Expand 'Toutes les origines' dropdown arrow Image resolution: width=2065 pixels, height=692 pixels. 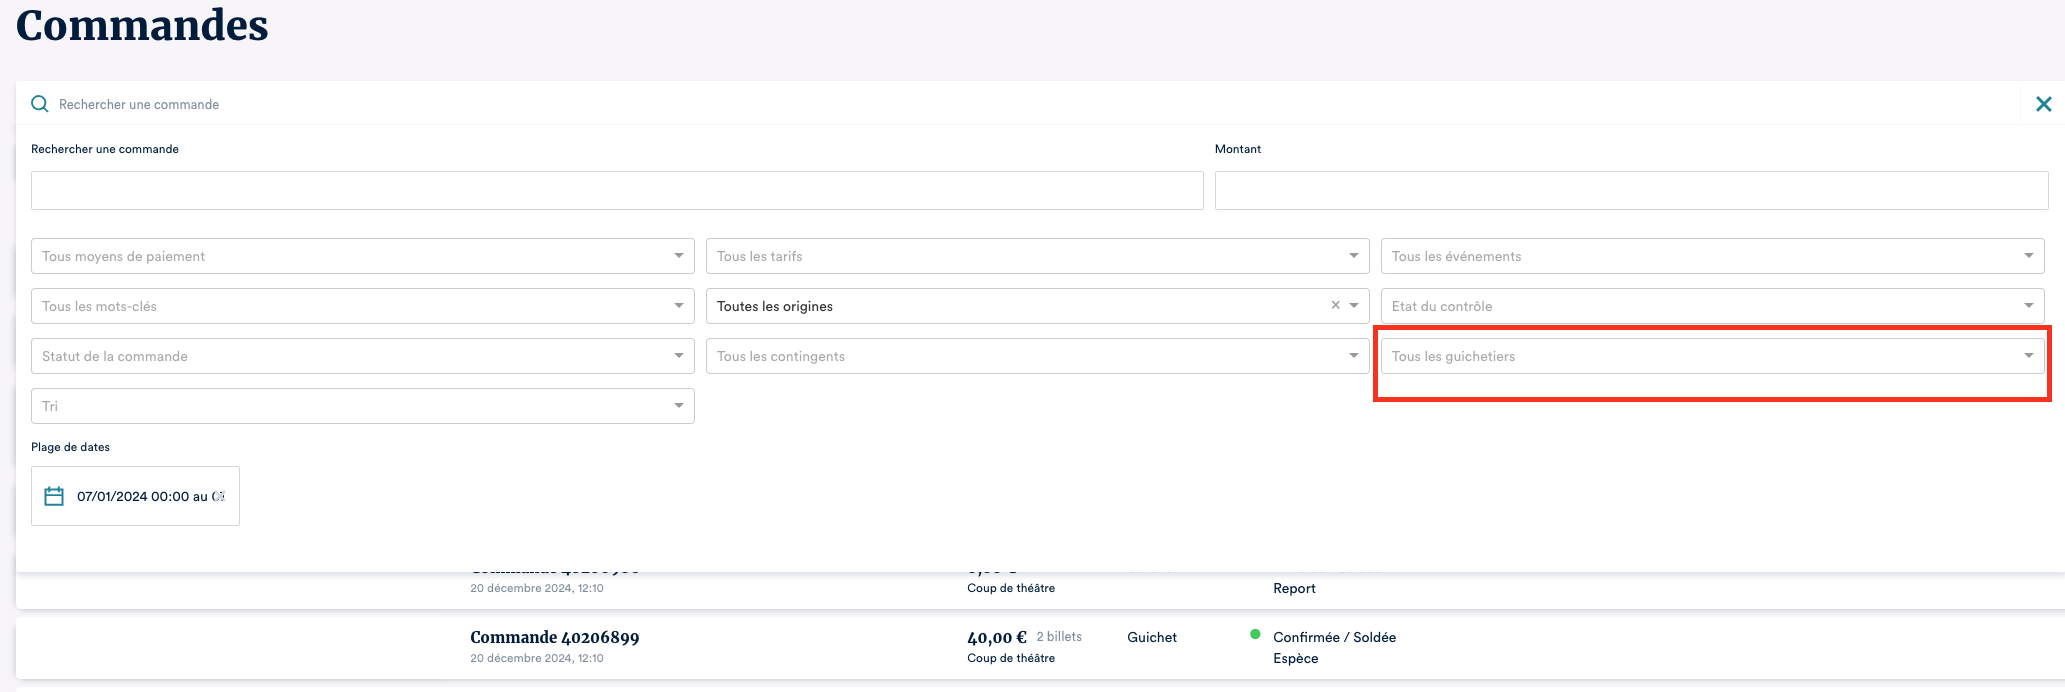(x=1354, y=306)
